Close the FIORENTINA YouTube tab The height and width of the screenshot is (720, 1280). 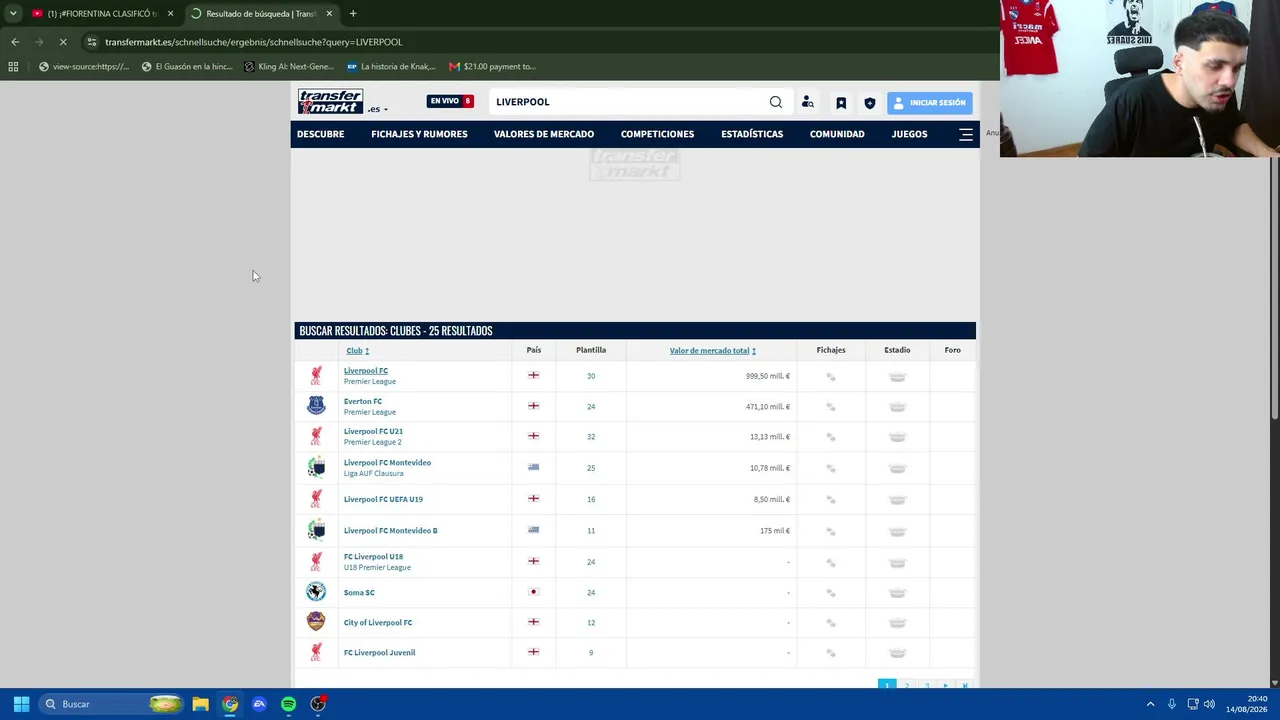(x=170, y=14)
